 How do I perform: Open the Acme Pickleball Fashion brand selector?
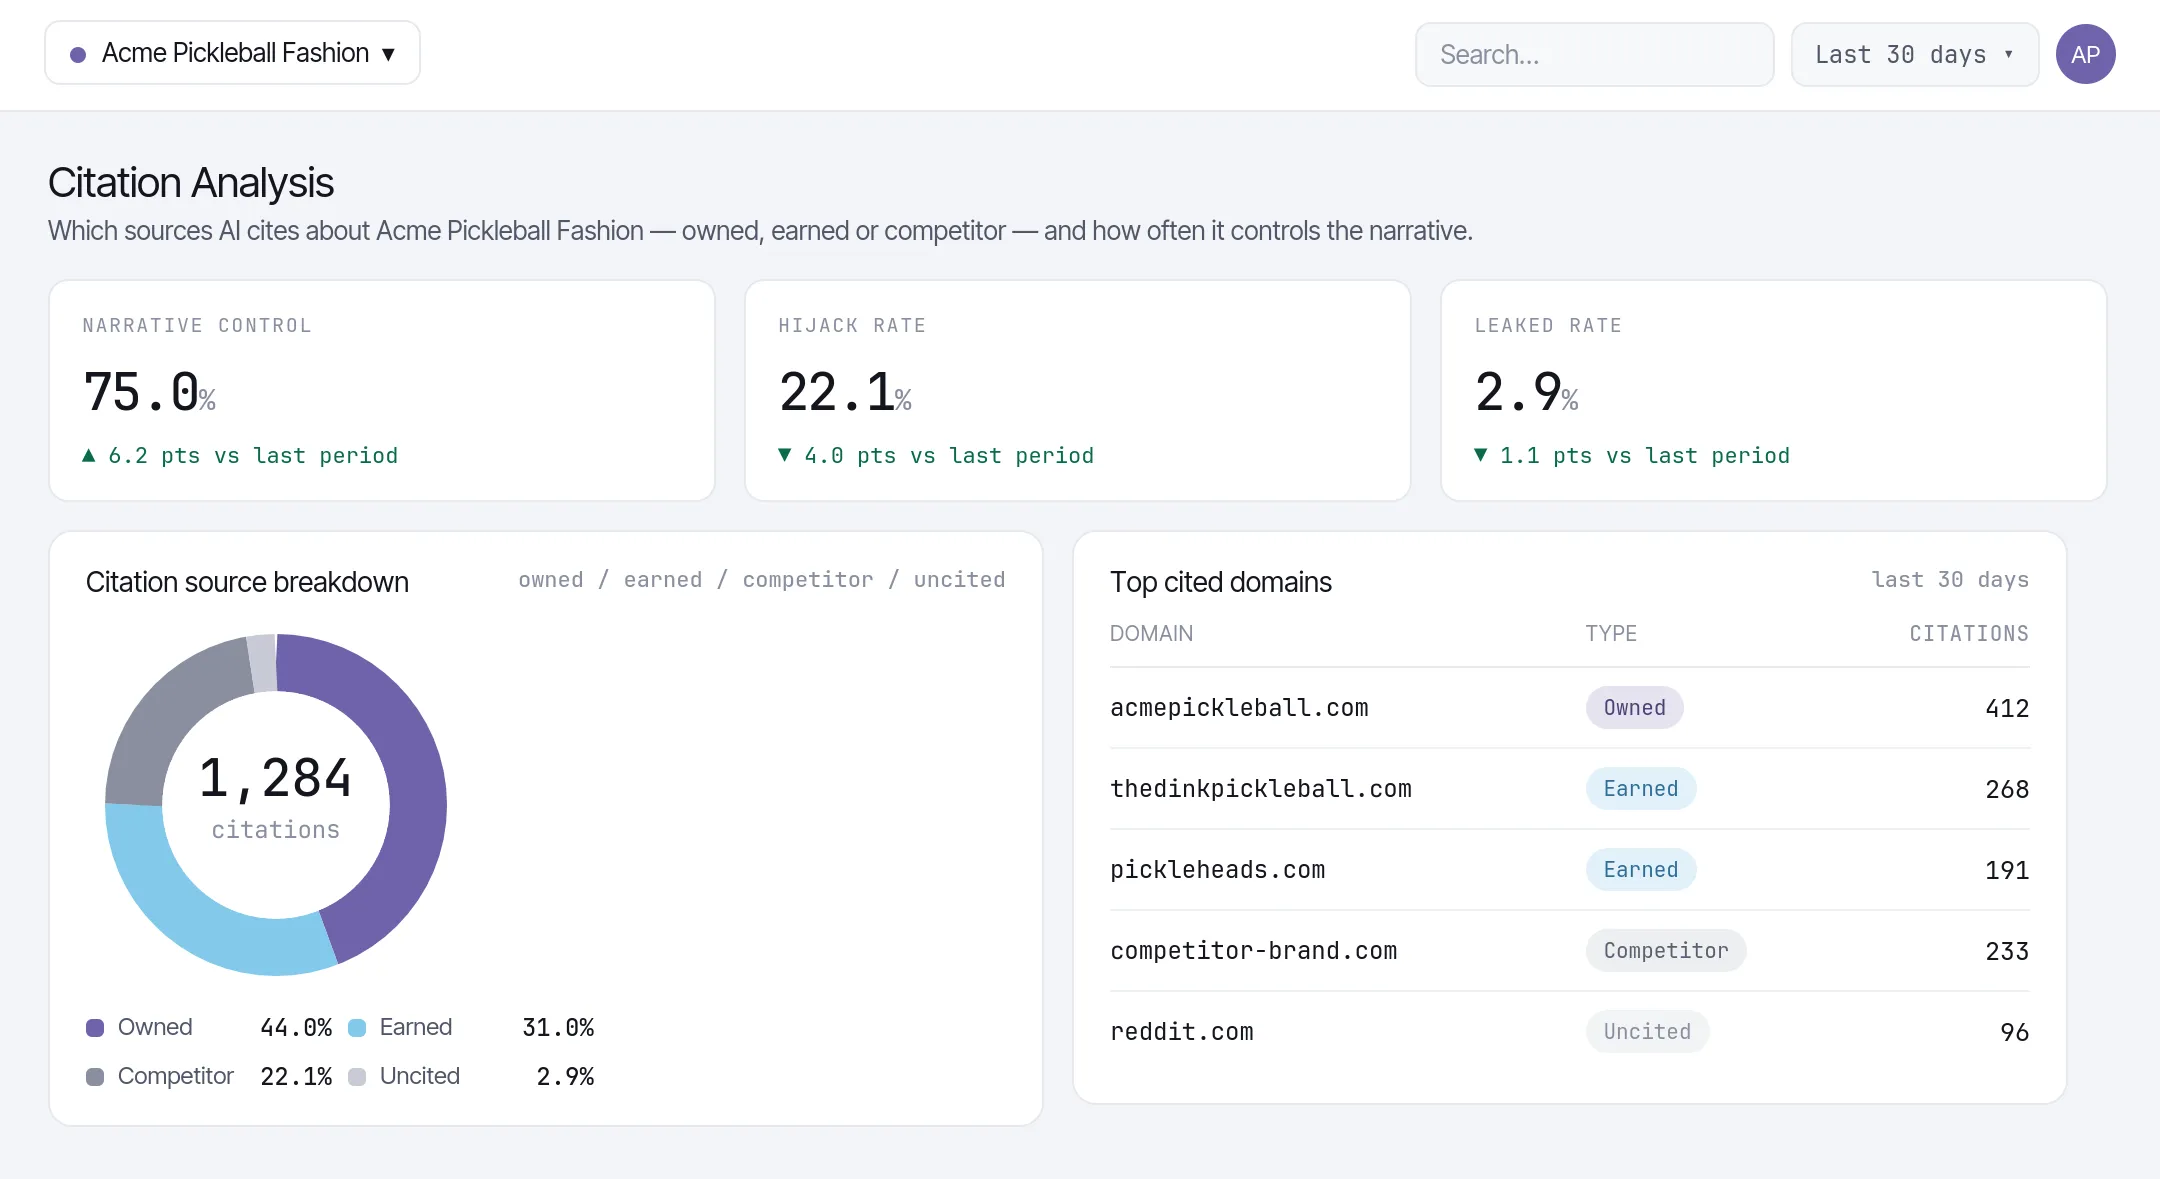click(232, 53)
